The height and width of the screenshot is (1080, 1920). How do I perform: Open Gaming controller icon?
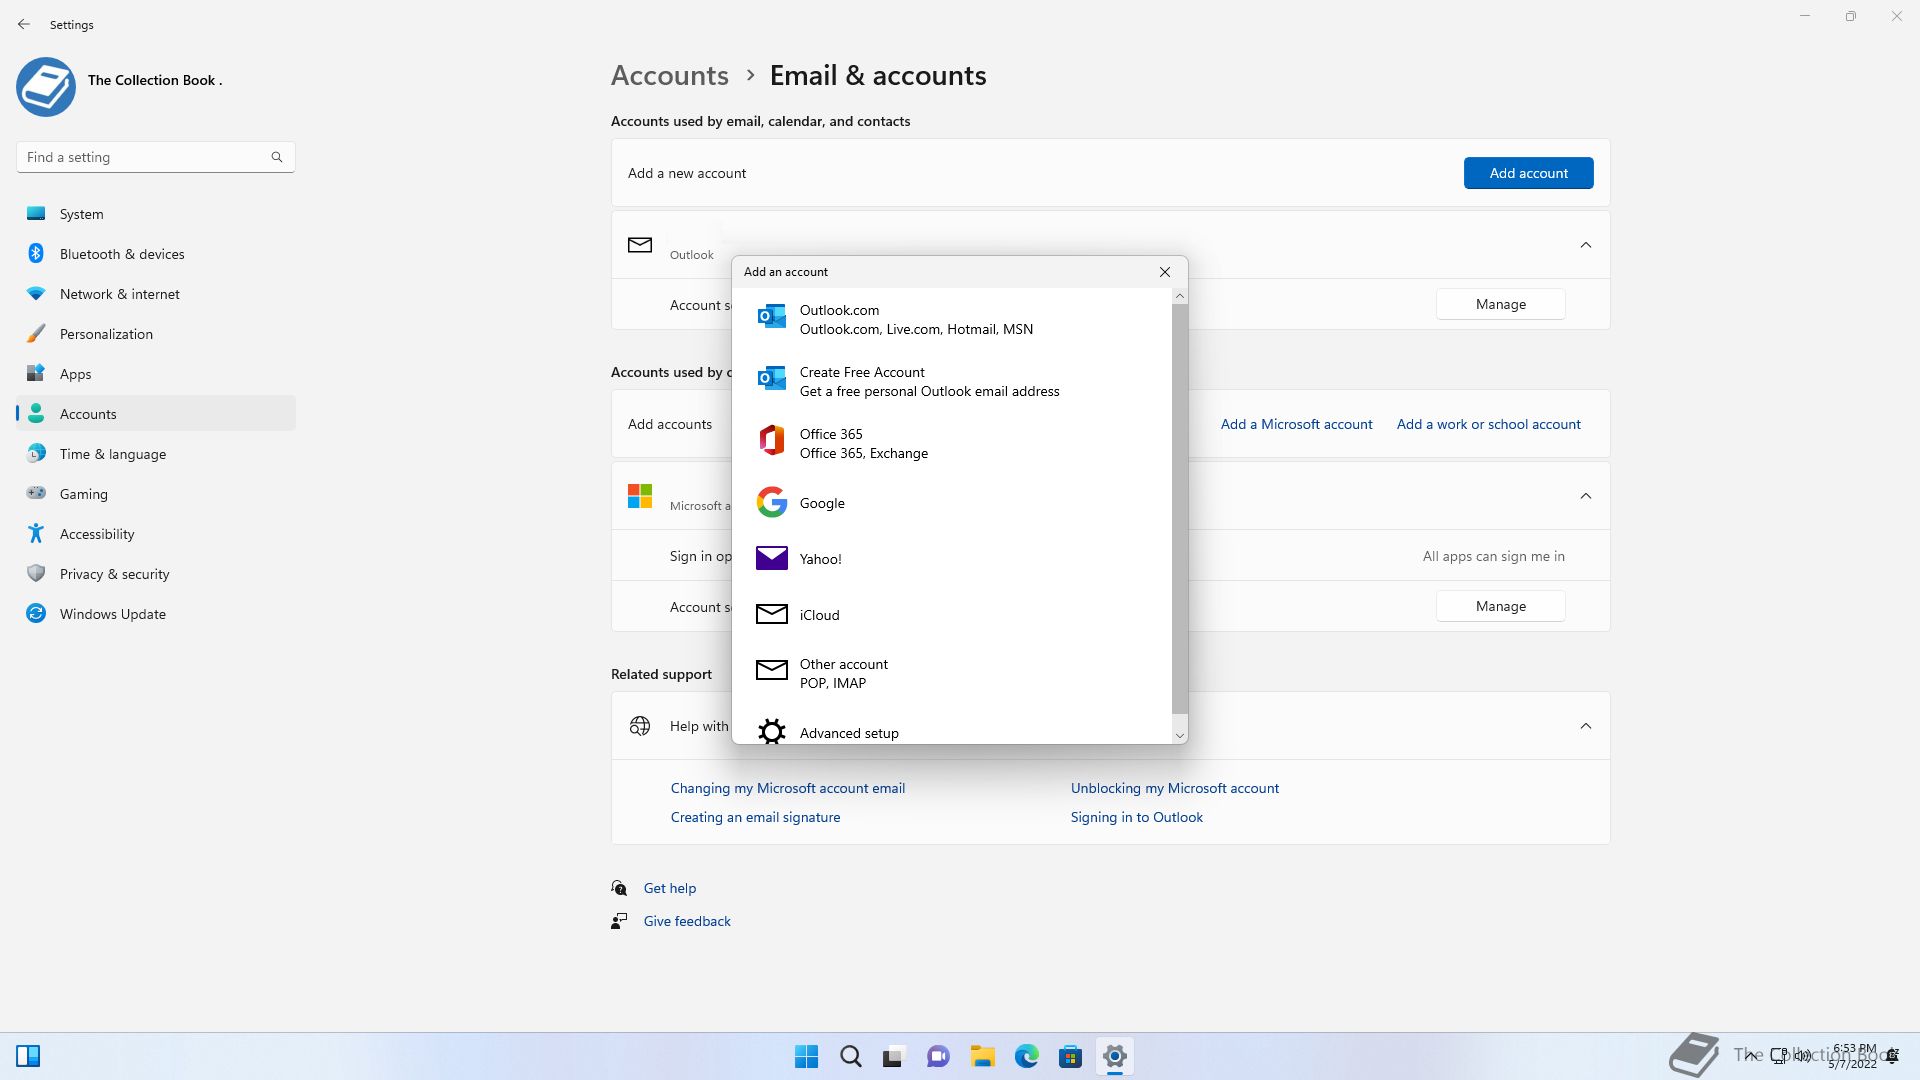[x=36, y=493]
